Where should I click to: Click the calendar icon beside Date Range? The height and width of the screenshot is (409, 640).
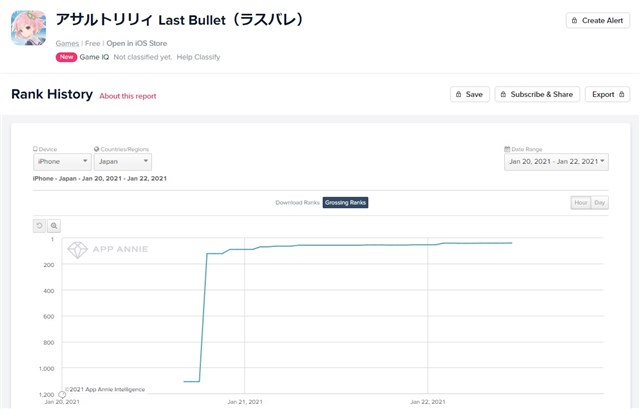click(507, 149)
